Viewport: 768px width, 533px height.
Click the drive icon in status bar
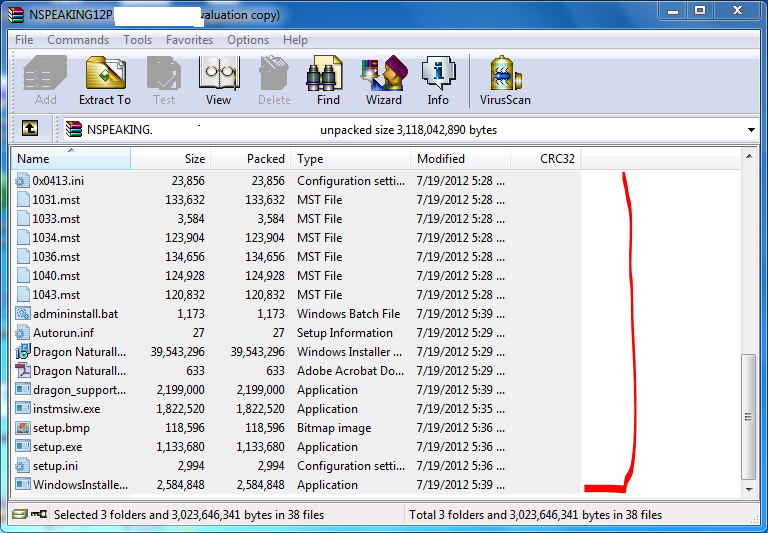pyautogui.click(x=20, y=514)
